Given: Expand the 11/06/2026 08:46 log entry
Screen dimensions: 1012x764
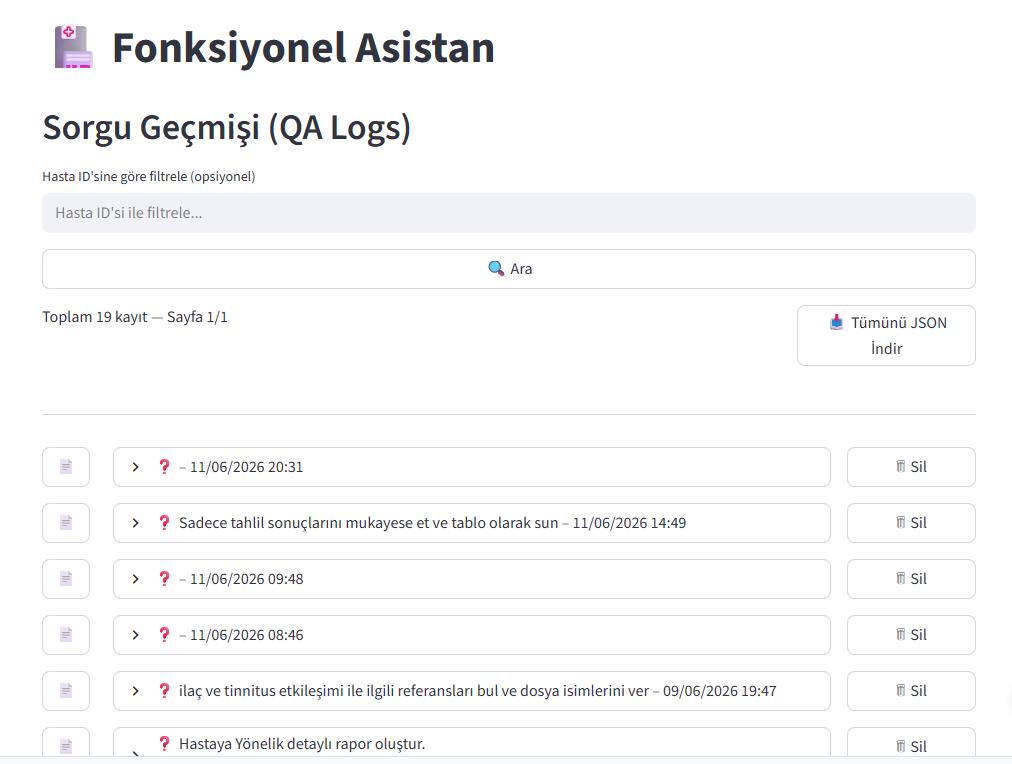Looking at the screenshot, I should coord(472,635).
